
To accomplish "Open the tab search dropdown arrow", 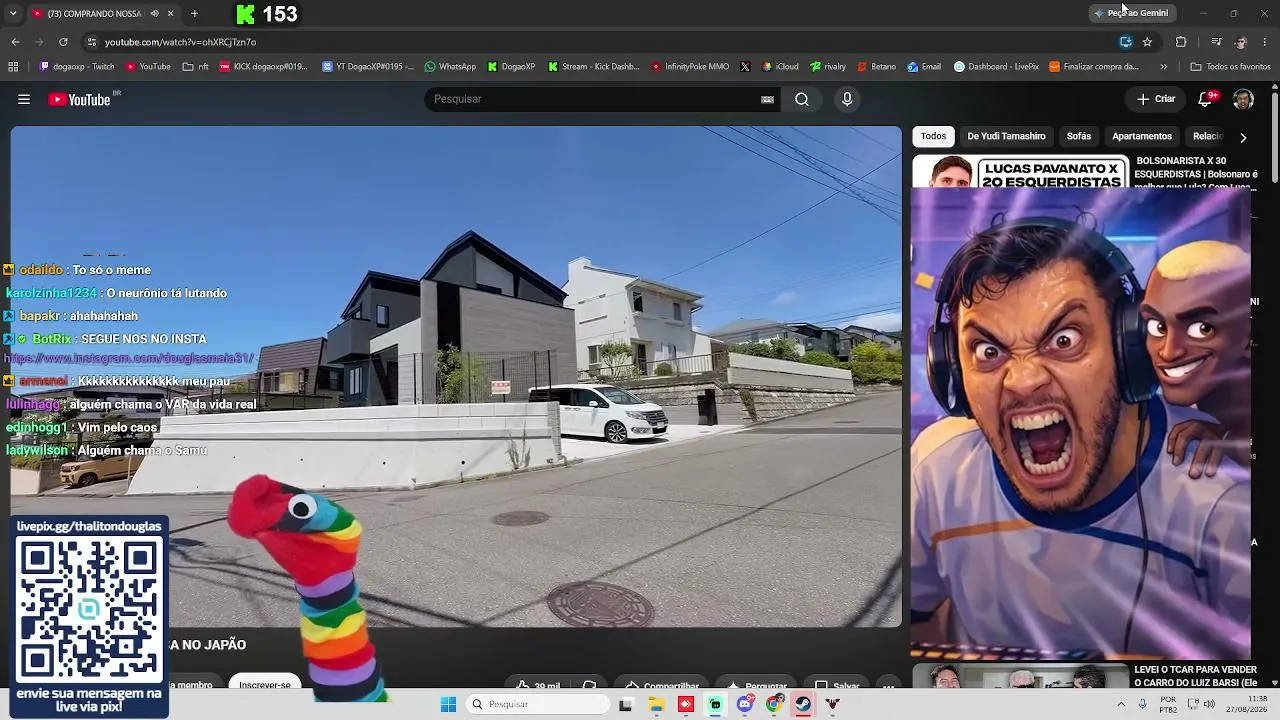I will [13, 13].
